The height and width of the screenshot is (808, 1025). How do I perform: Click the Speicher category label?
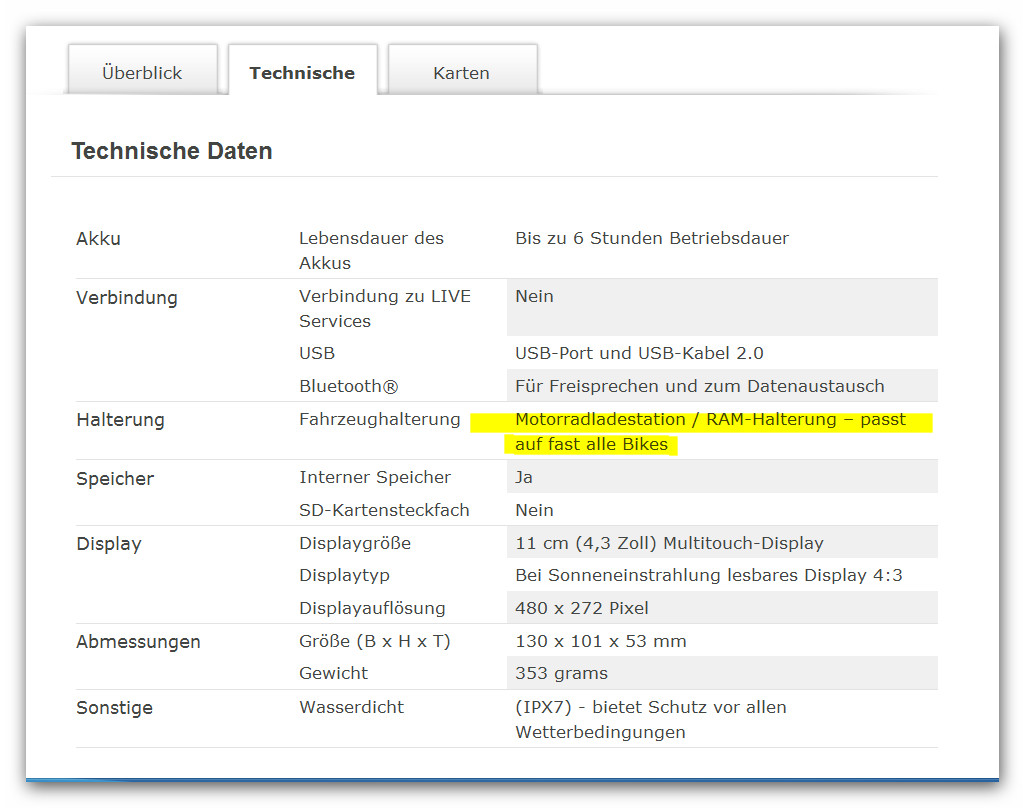point(115,479)
